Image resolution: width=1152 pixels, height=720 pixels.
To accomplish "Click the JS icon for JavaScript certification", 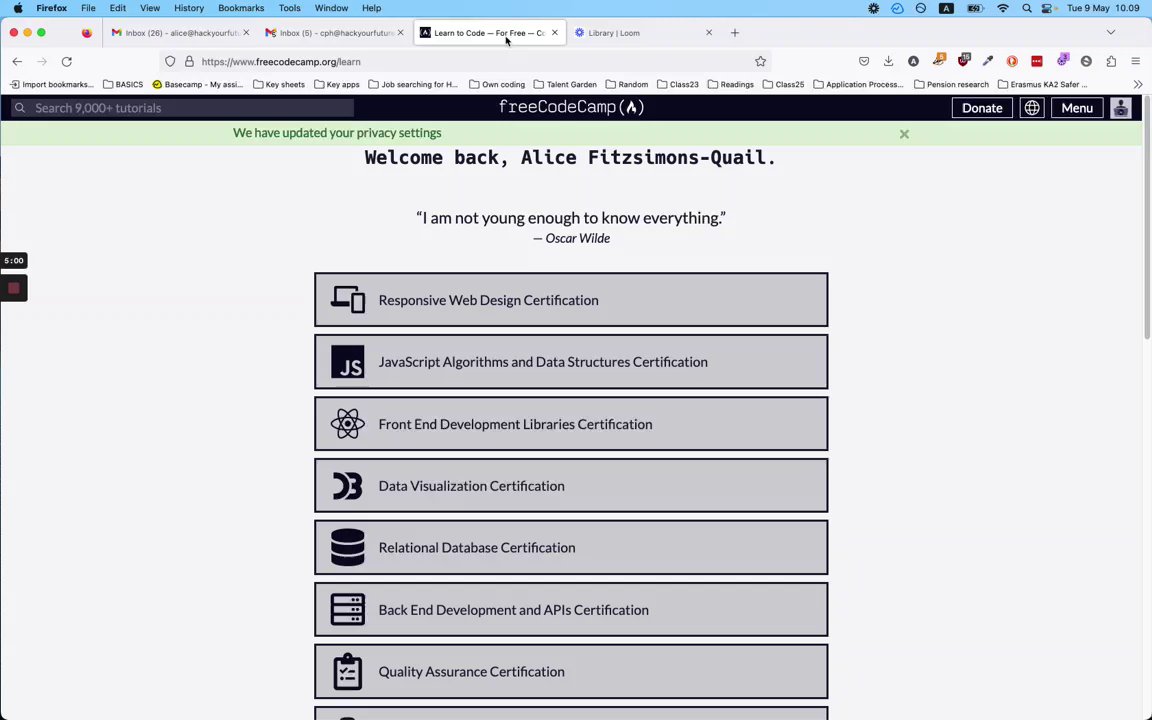I will (348, 362).
